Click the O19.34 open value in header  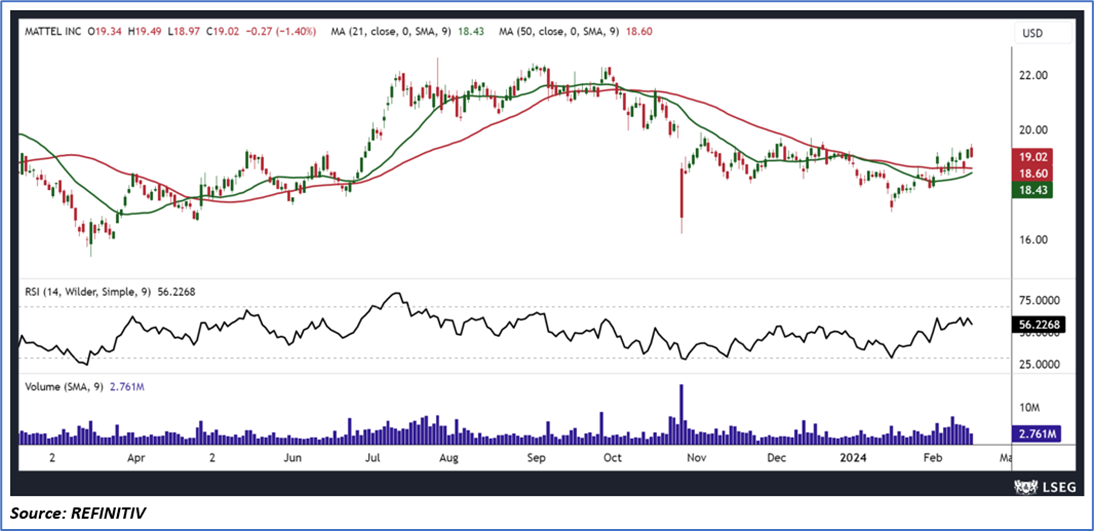pyautogui.click(x=106, y=31)
